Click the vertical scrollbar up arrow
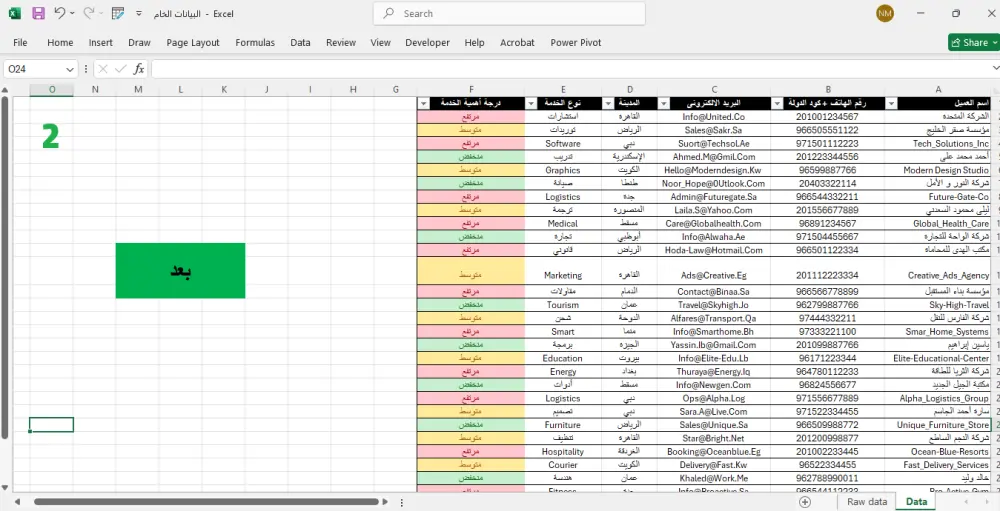1000x511 pixels. pyautogui.click(x=5, y=90)
